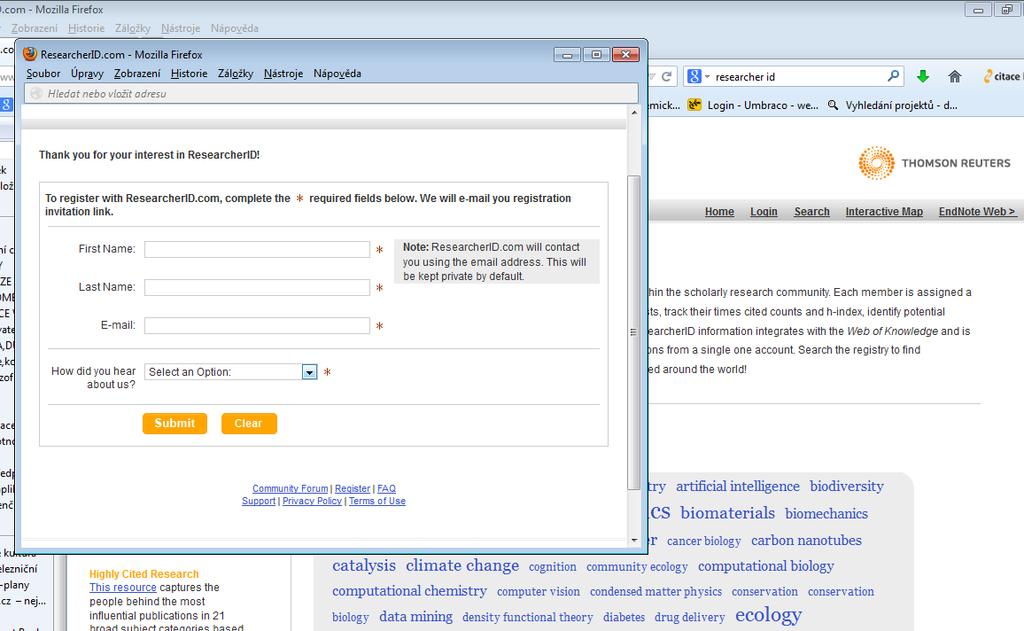
Task: Open the FAQ link
Action: [x=387, y=489]
